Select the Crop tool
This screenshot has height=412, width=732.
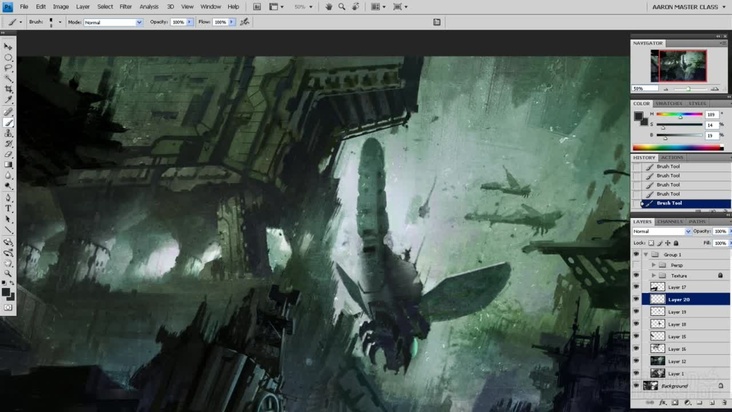pyautogui.click(x=8, y=90)
